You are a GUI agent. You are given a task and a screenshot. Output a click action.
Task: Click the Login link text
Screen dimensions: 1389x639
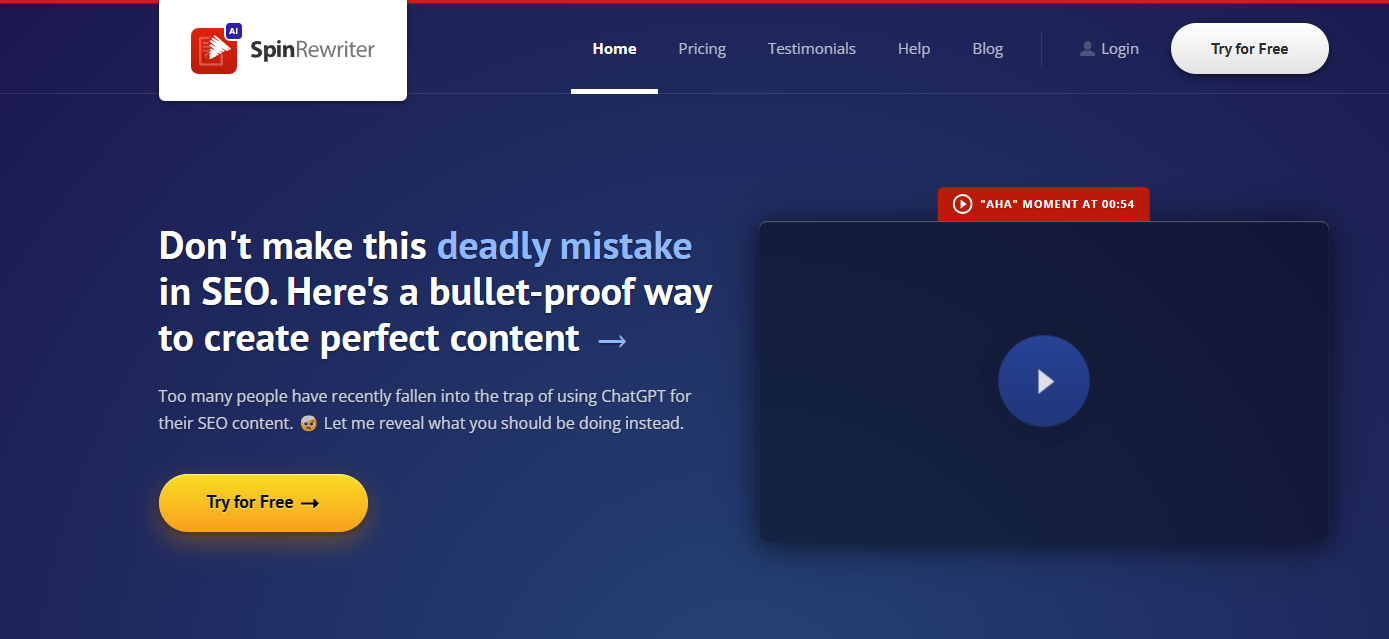[1120, 48]
